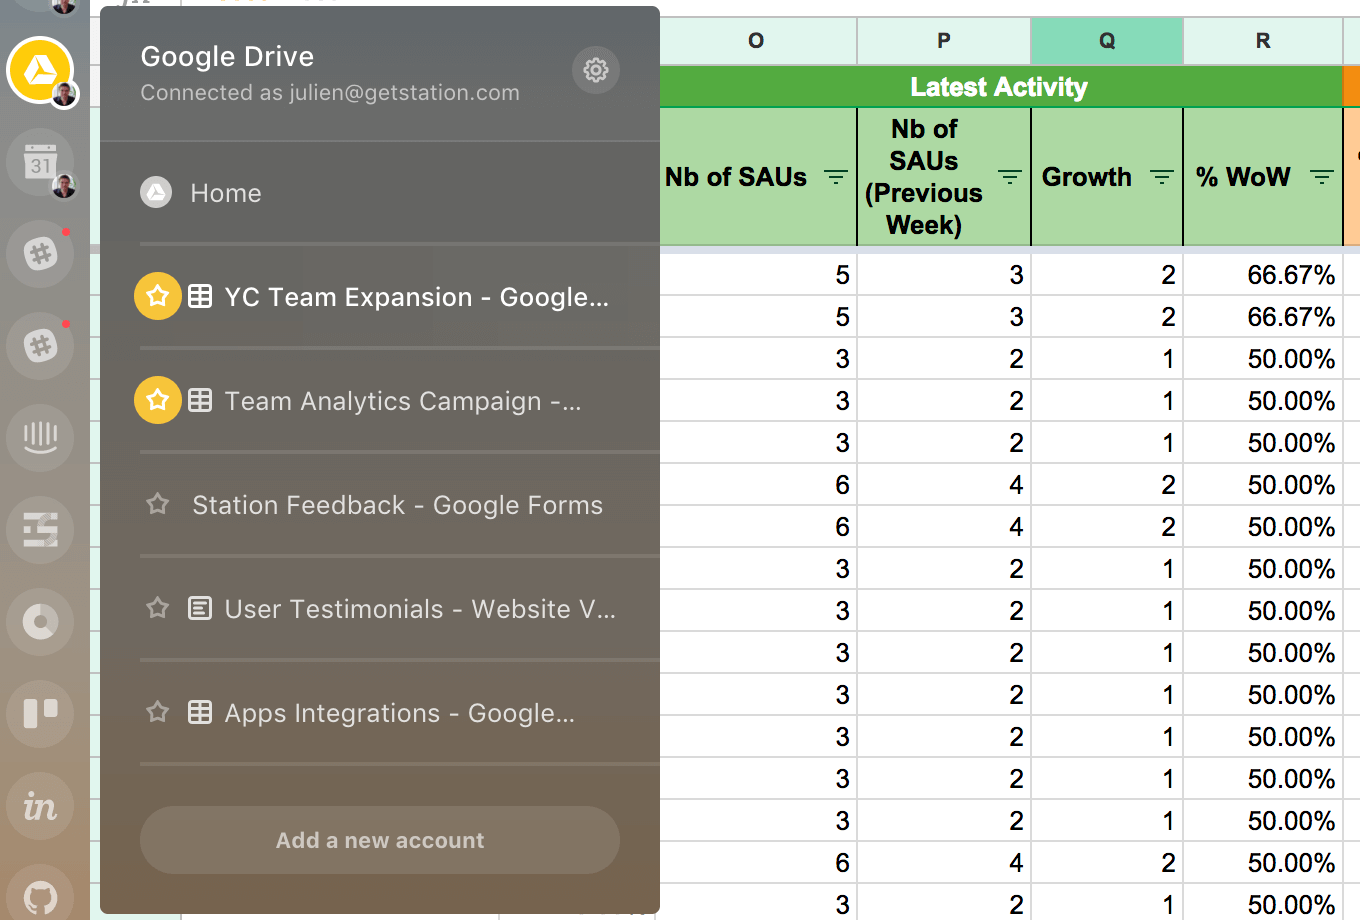Open Intercom app in sidebar

(40, 438)
